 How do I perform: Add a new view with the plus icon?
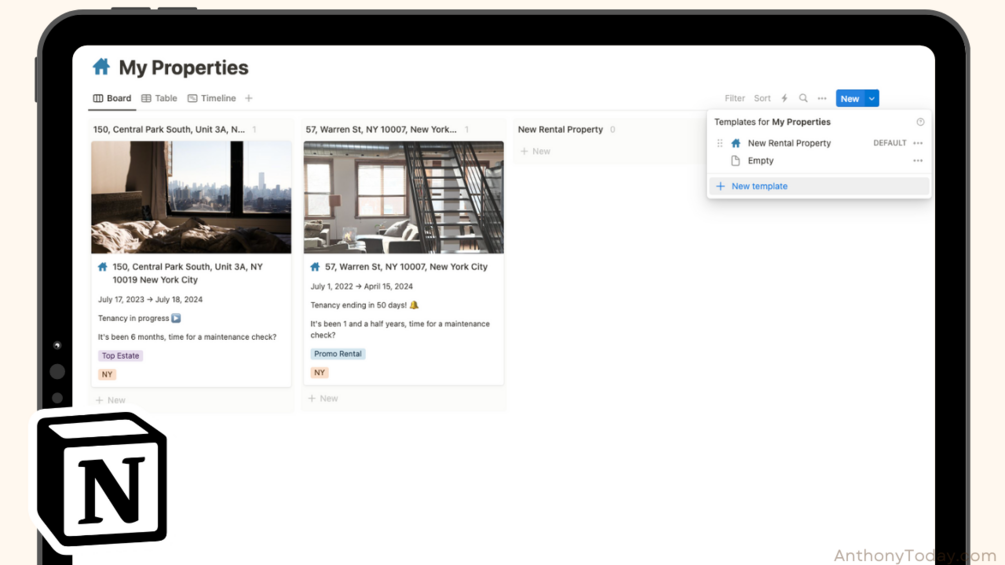pos(249,98)
